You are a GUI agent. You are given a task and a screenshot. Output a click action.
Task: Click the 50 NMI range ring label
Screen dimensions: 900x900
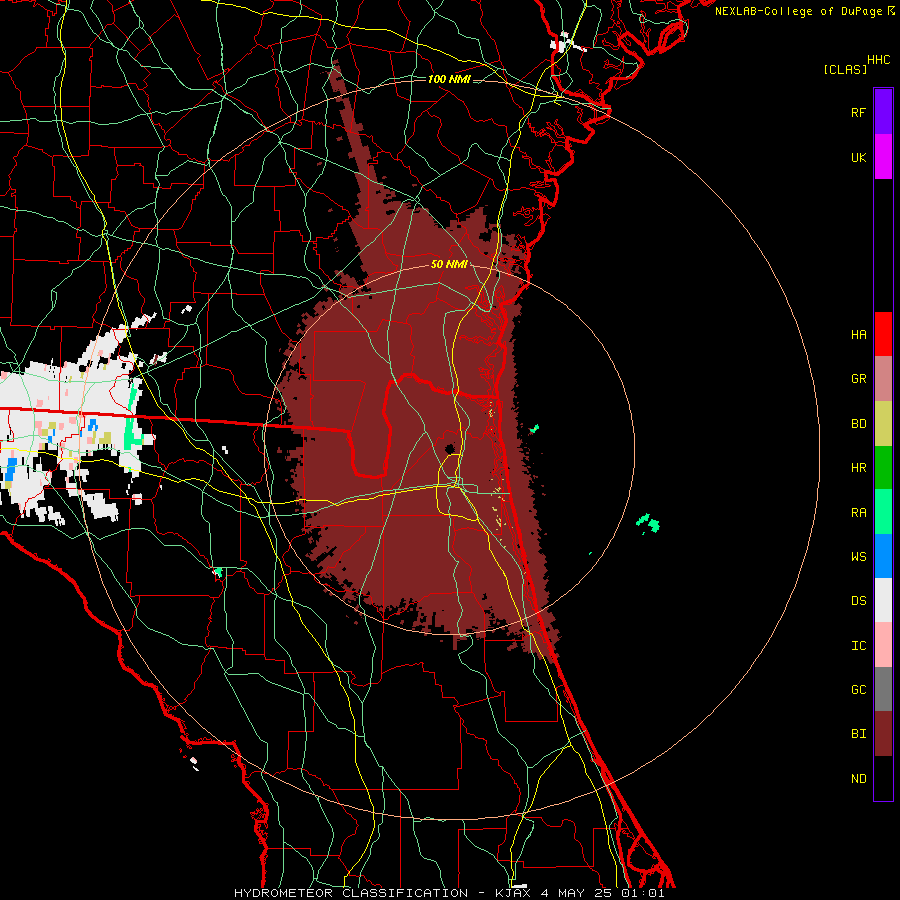[x=449, y=264]
